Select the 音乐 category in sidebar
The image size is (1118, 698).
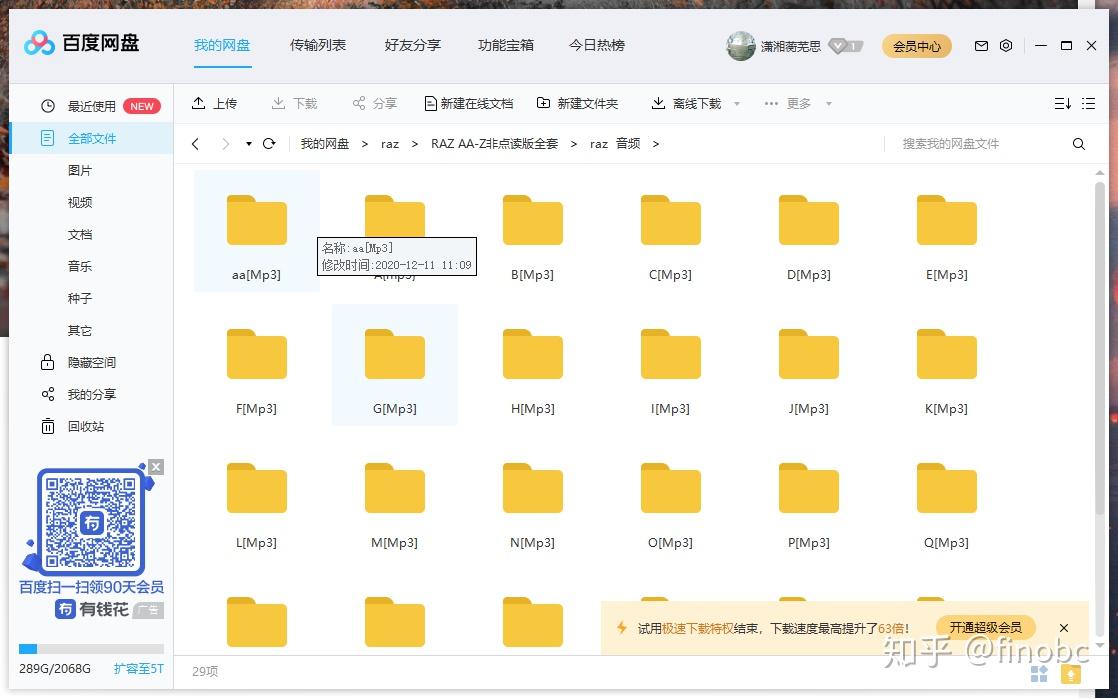[x=80, y=266]
